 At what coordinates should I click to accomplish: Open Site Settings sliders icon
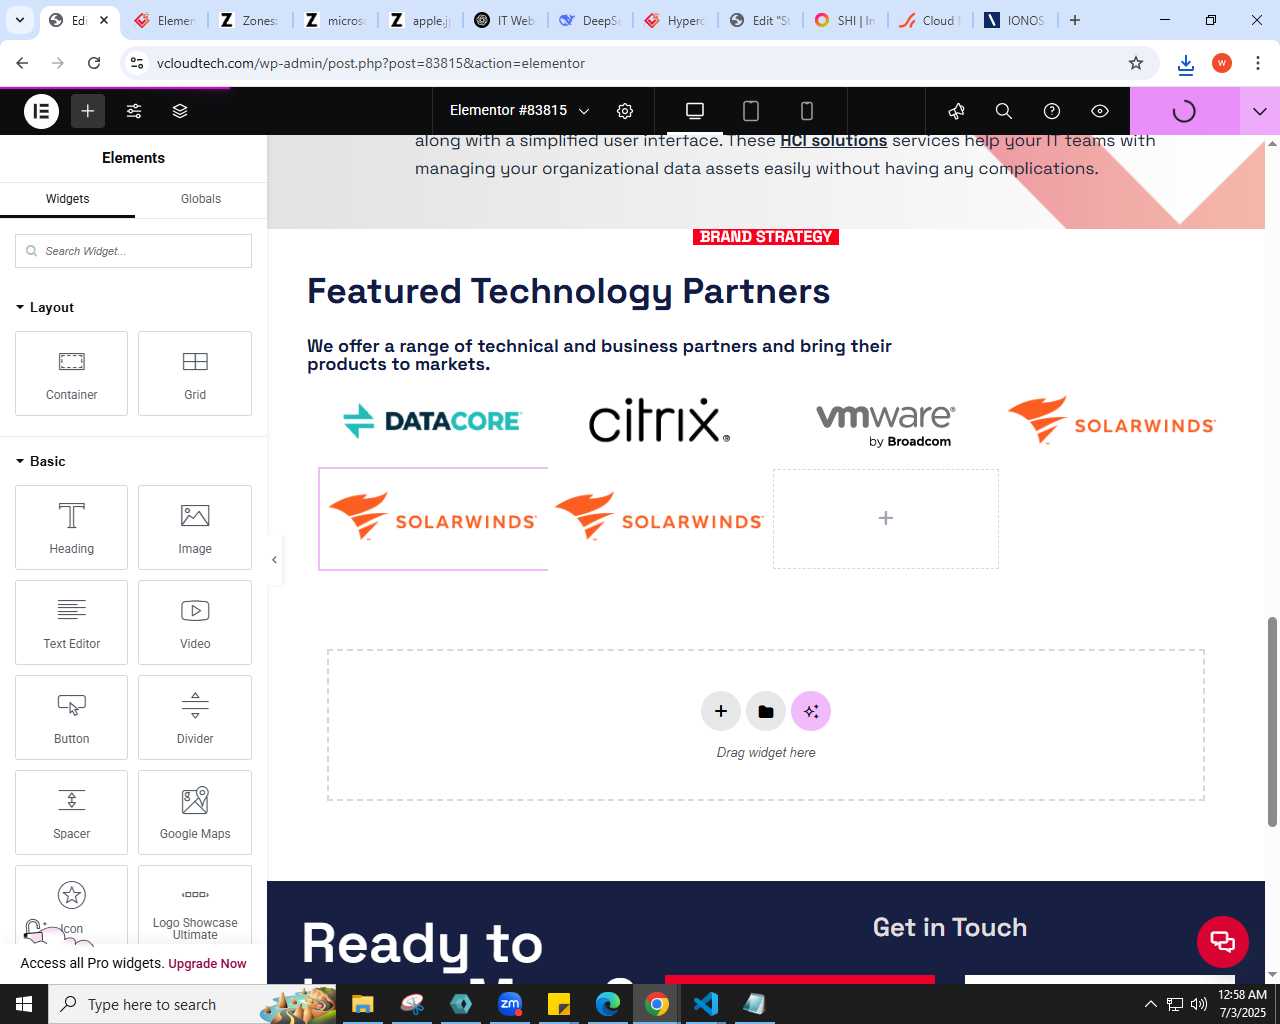point(134,111)
